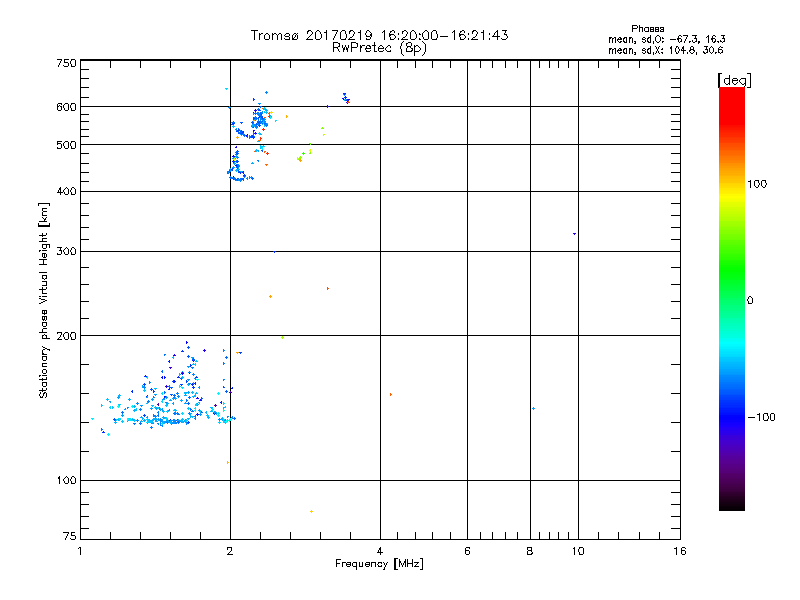Click the '[deg]' colorbar unit label
The height and width of the screenshot is (600, 800).
click(x=734, y=80)
